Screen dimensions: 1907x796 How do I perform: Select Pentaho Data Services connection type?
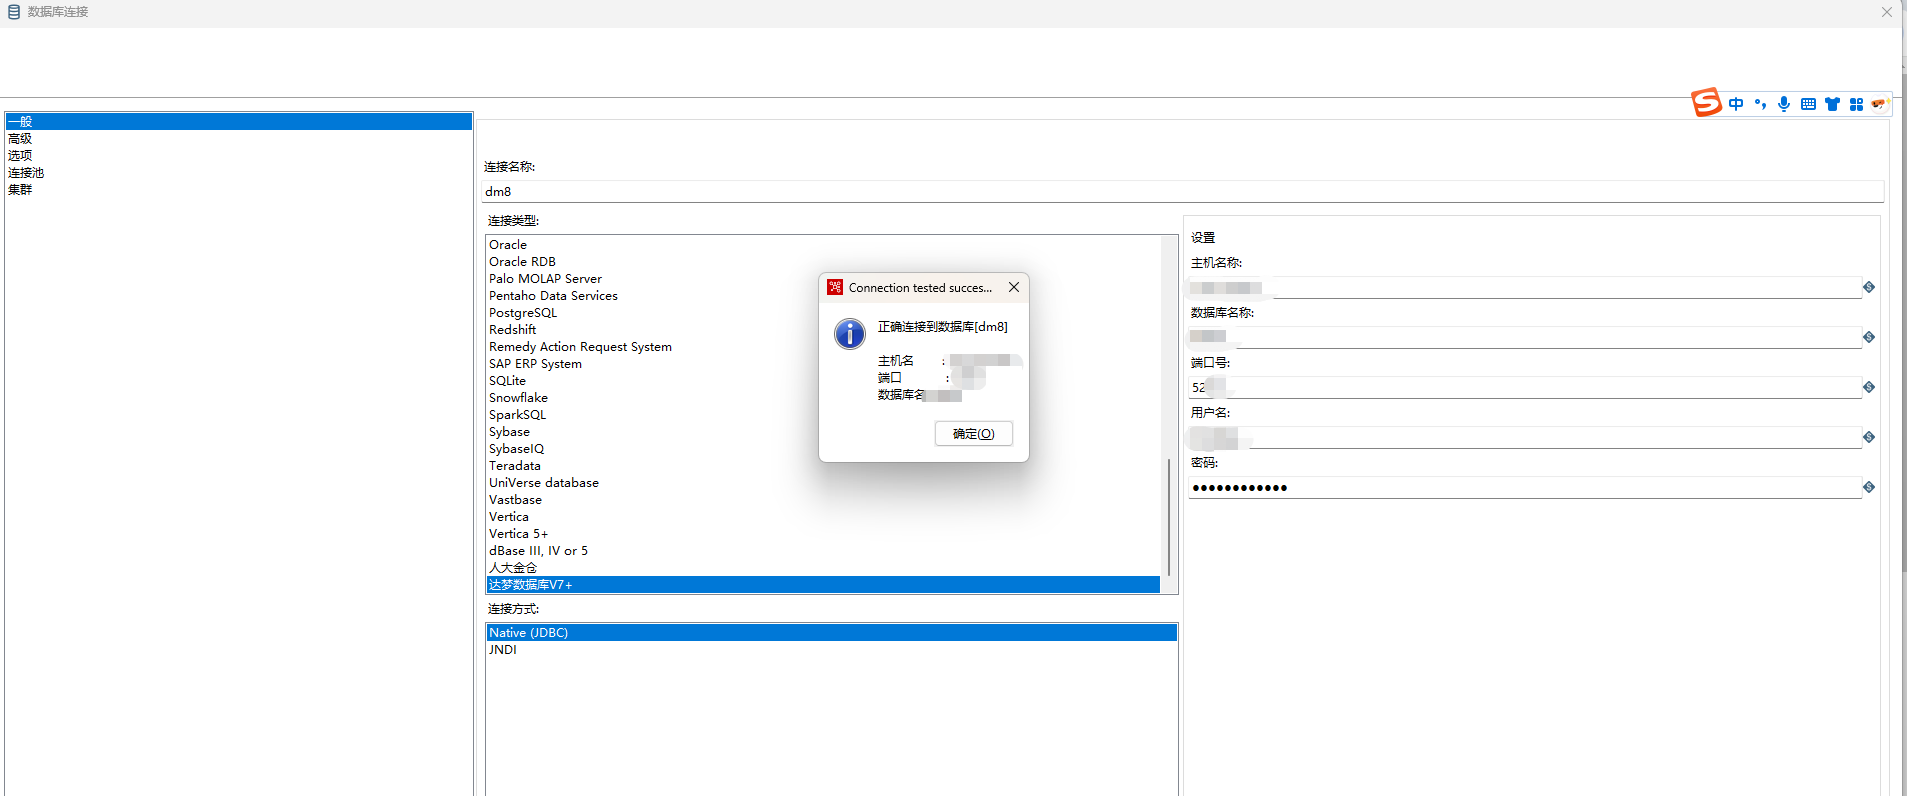click(823, 296)
